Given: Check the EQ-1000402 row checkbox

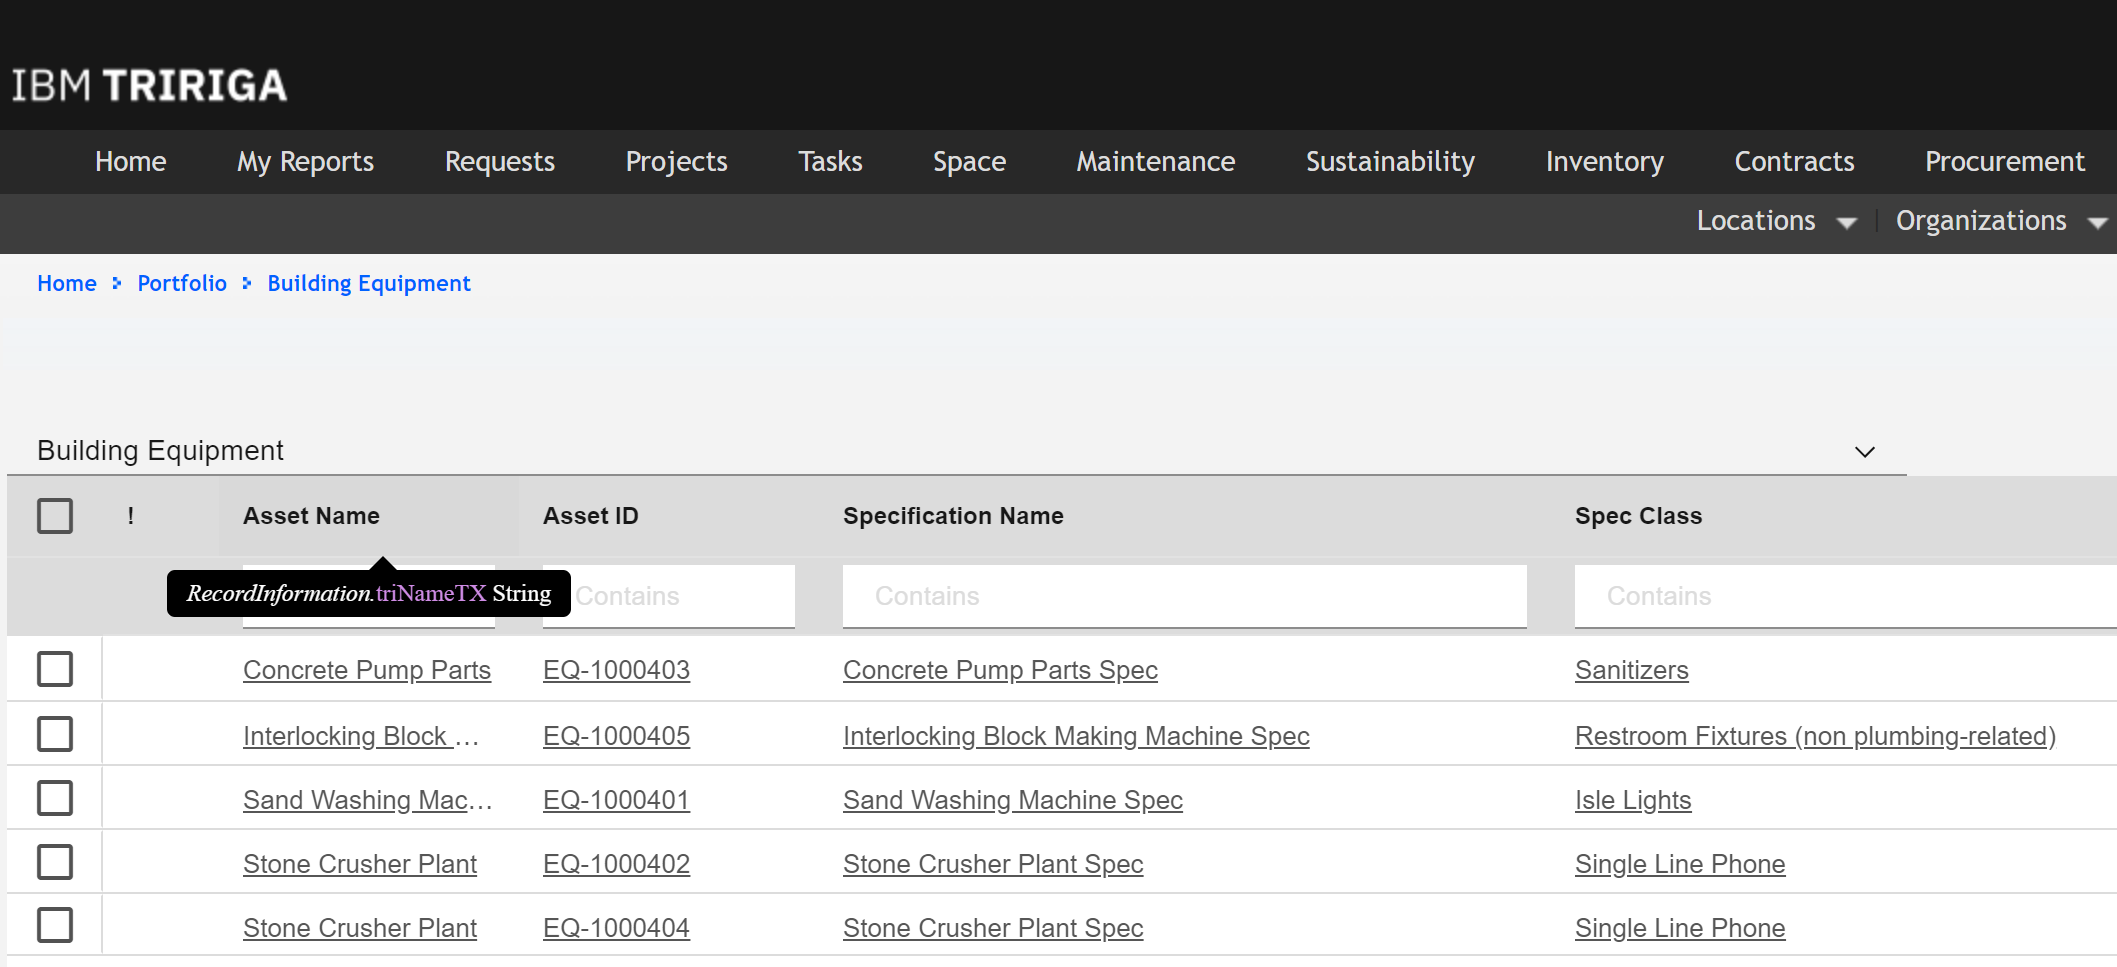Looking at the screenshot, I should tap(55, 862).
